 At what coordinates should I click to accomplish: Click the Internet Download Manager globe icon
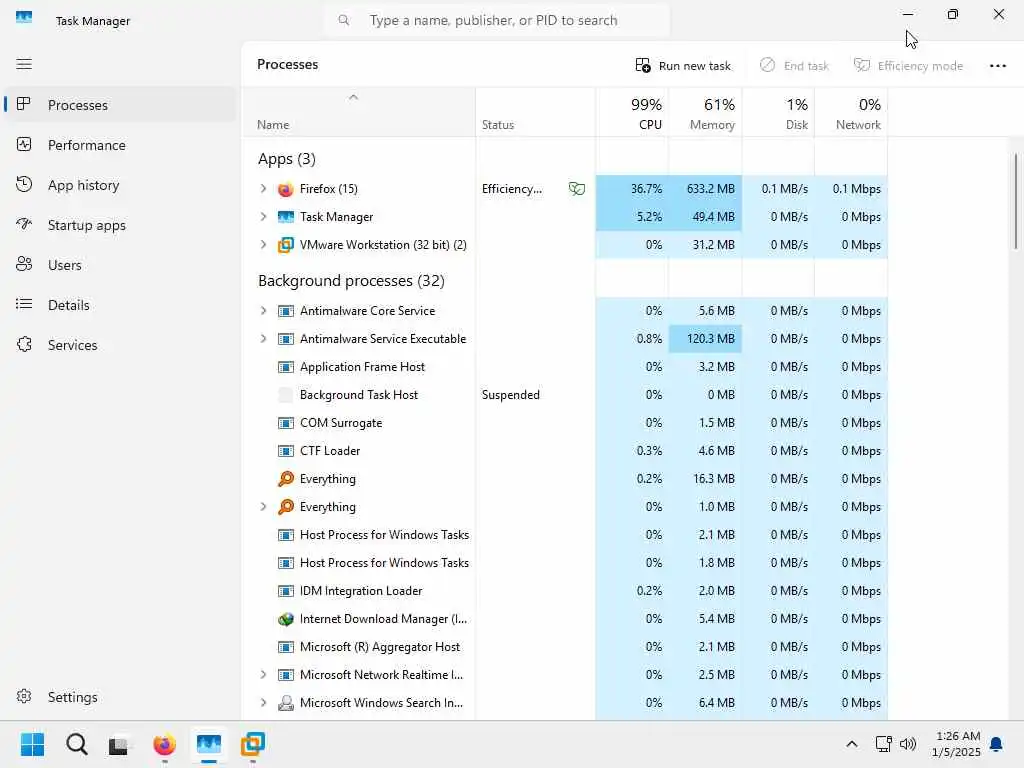click(x=285, y=619)
